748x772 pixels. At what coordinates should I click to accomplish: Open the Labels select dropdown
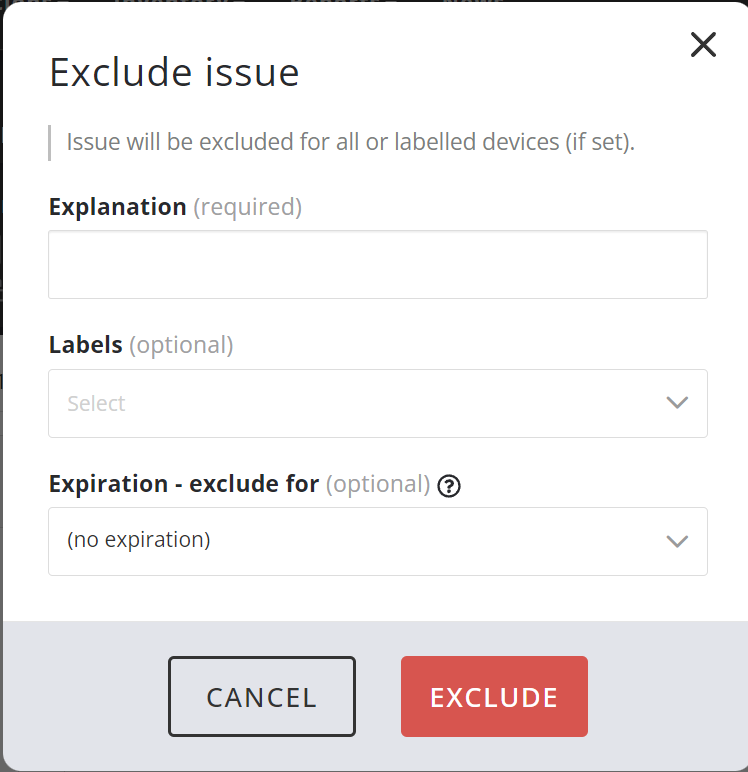[x=360, y=403]
